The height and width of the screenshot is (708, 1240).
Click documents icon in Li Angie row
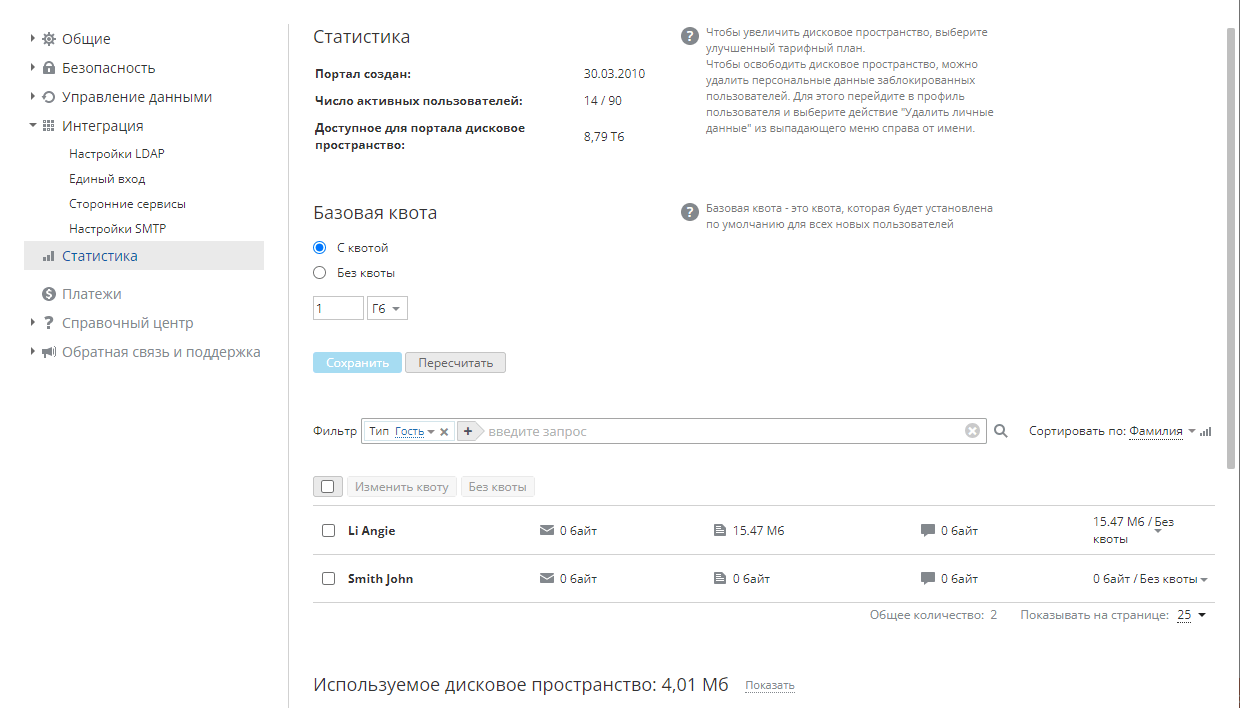tap(719, 530)
